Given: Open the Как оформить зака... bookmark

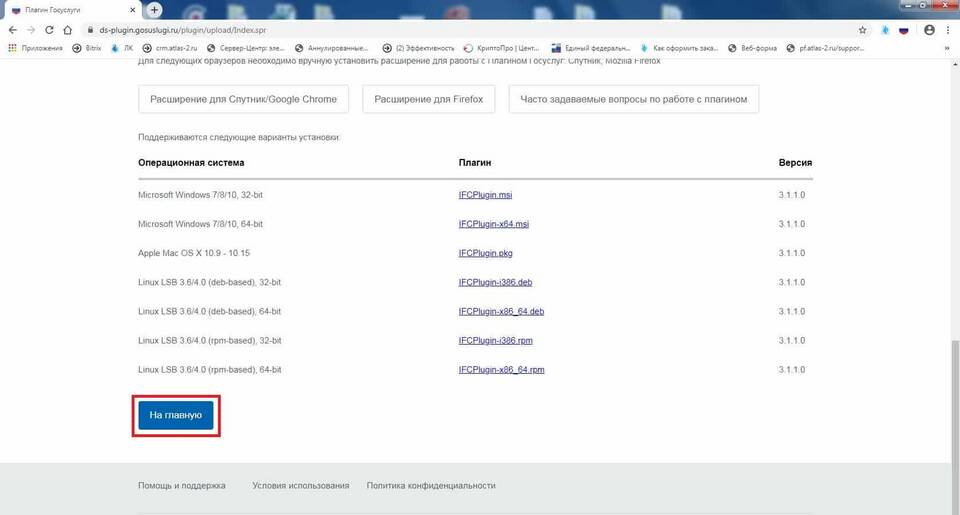Looking at the screenshot, I should pyautogui.click(x=679, y=48).
